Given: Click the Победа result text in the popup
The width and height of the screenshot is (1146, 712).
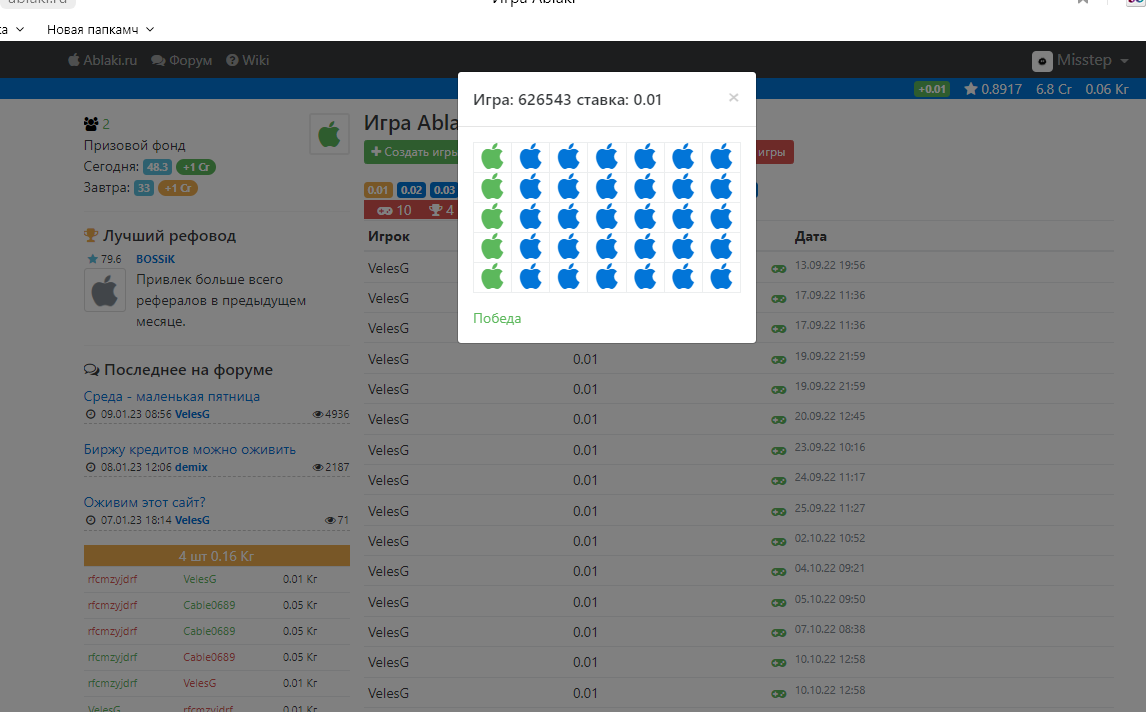Looking at the screenshot, I should point(497,318).
